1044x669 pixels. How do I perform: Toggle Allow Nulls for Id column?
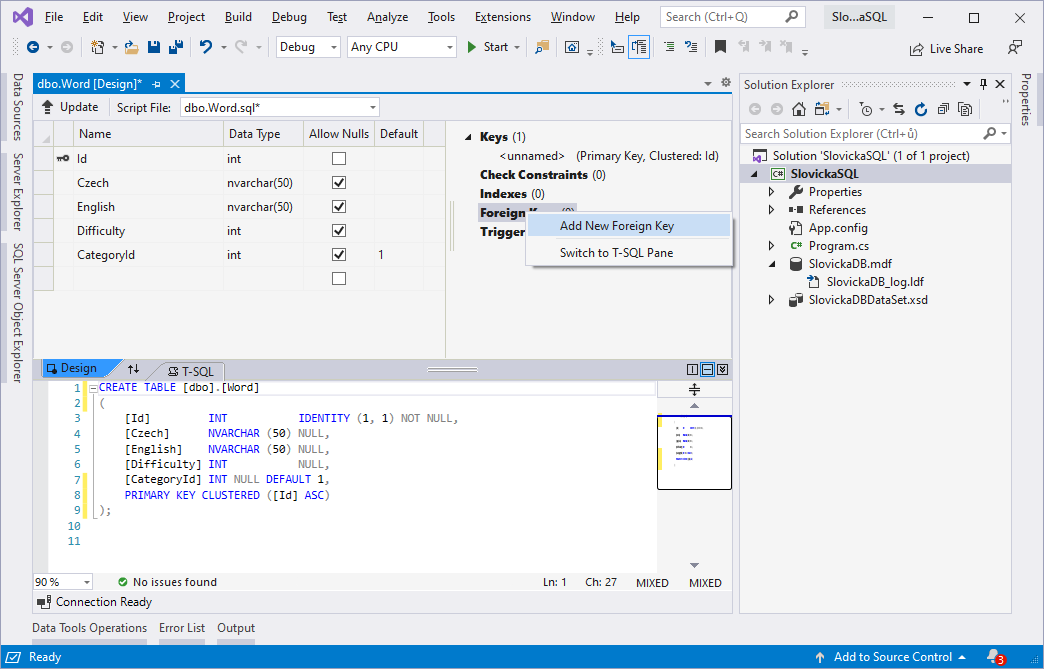(x=339, y=158)
